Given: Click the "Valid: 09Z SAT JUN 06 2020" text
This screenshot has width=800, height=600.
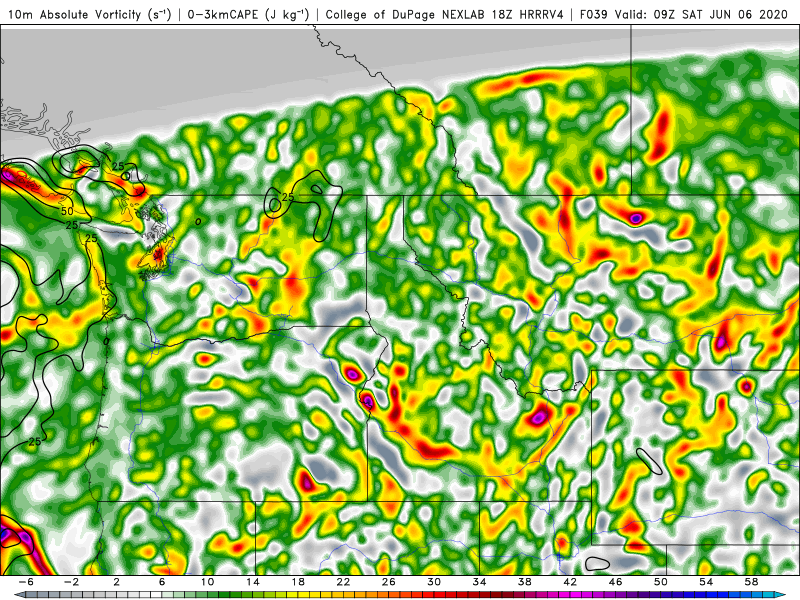Looking at the screenshot, I should 702,14.
